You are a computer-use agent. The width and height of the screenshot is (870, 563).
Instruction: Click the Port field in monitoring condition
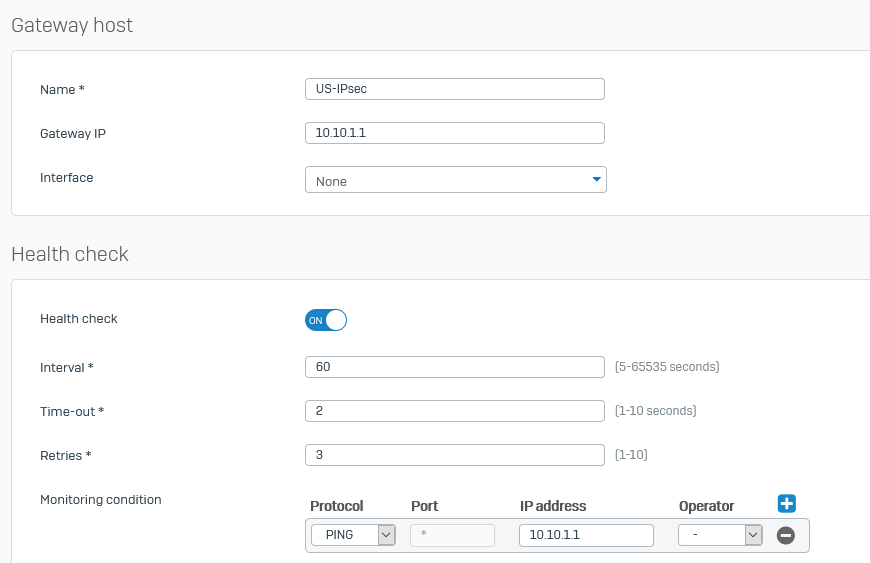pos(452,535)
